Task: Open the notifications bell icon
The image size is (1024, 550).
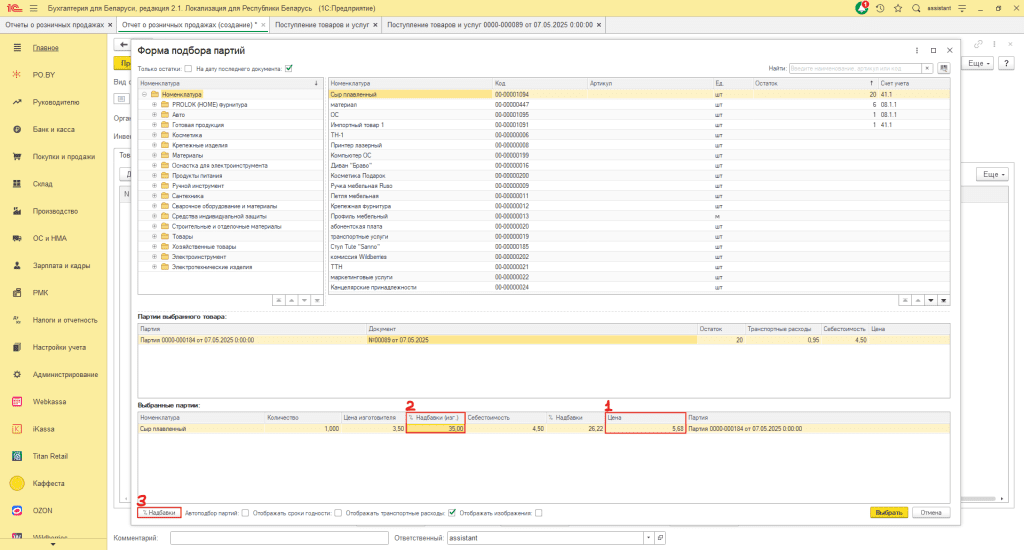Action: click(x=862, y=8)
